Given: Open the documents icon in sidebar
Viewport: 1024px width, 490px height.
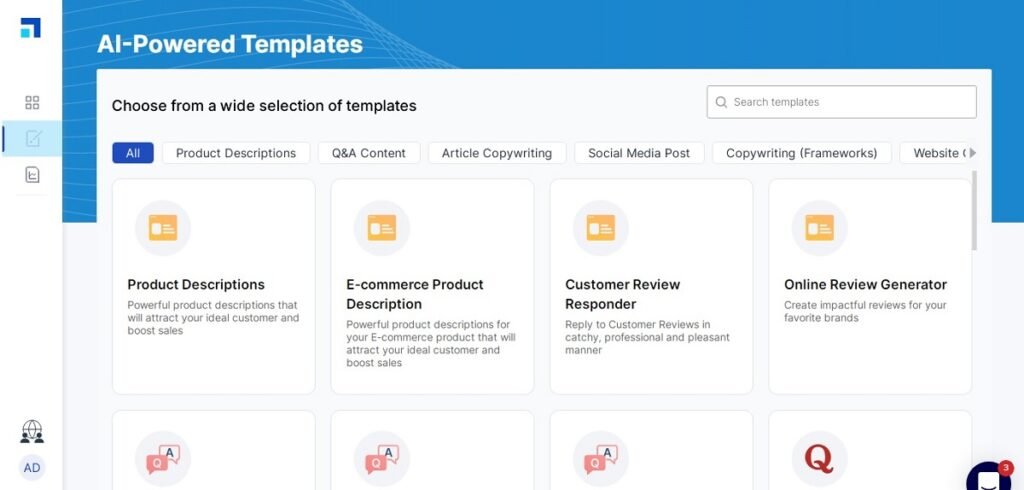Looking at the screenshot, I should [32, 175].
